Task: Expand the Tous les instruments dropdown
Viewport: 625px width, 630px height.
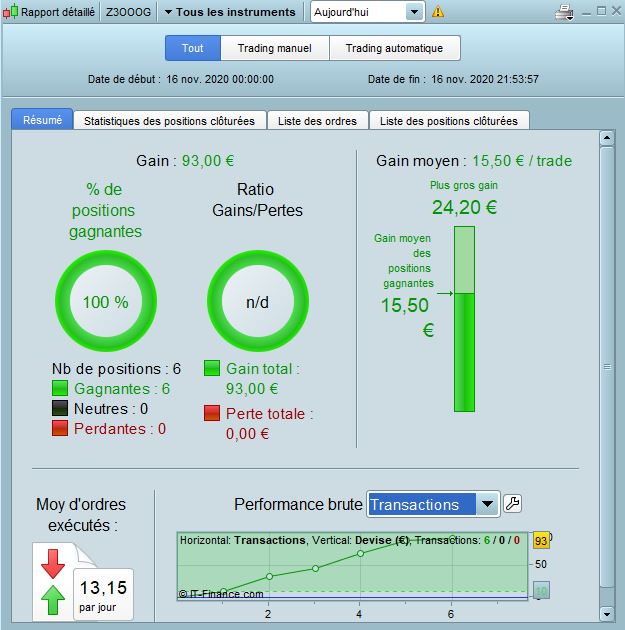Action: (230, 12)
